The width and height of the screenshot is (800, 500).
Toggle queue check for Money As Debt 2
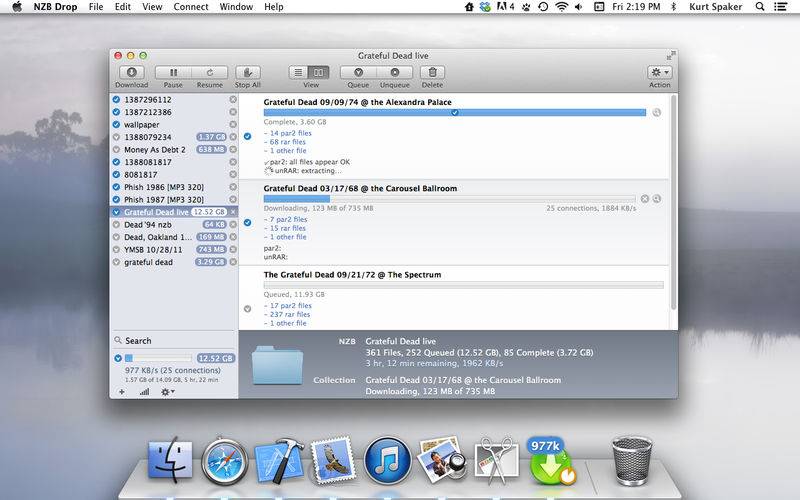tap(117, 149)
